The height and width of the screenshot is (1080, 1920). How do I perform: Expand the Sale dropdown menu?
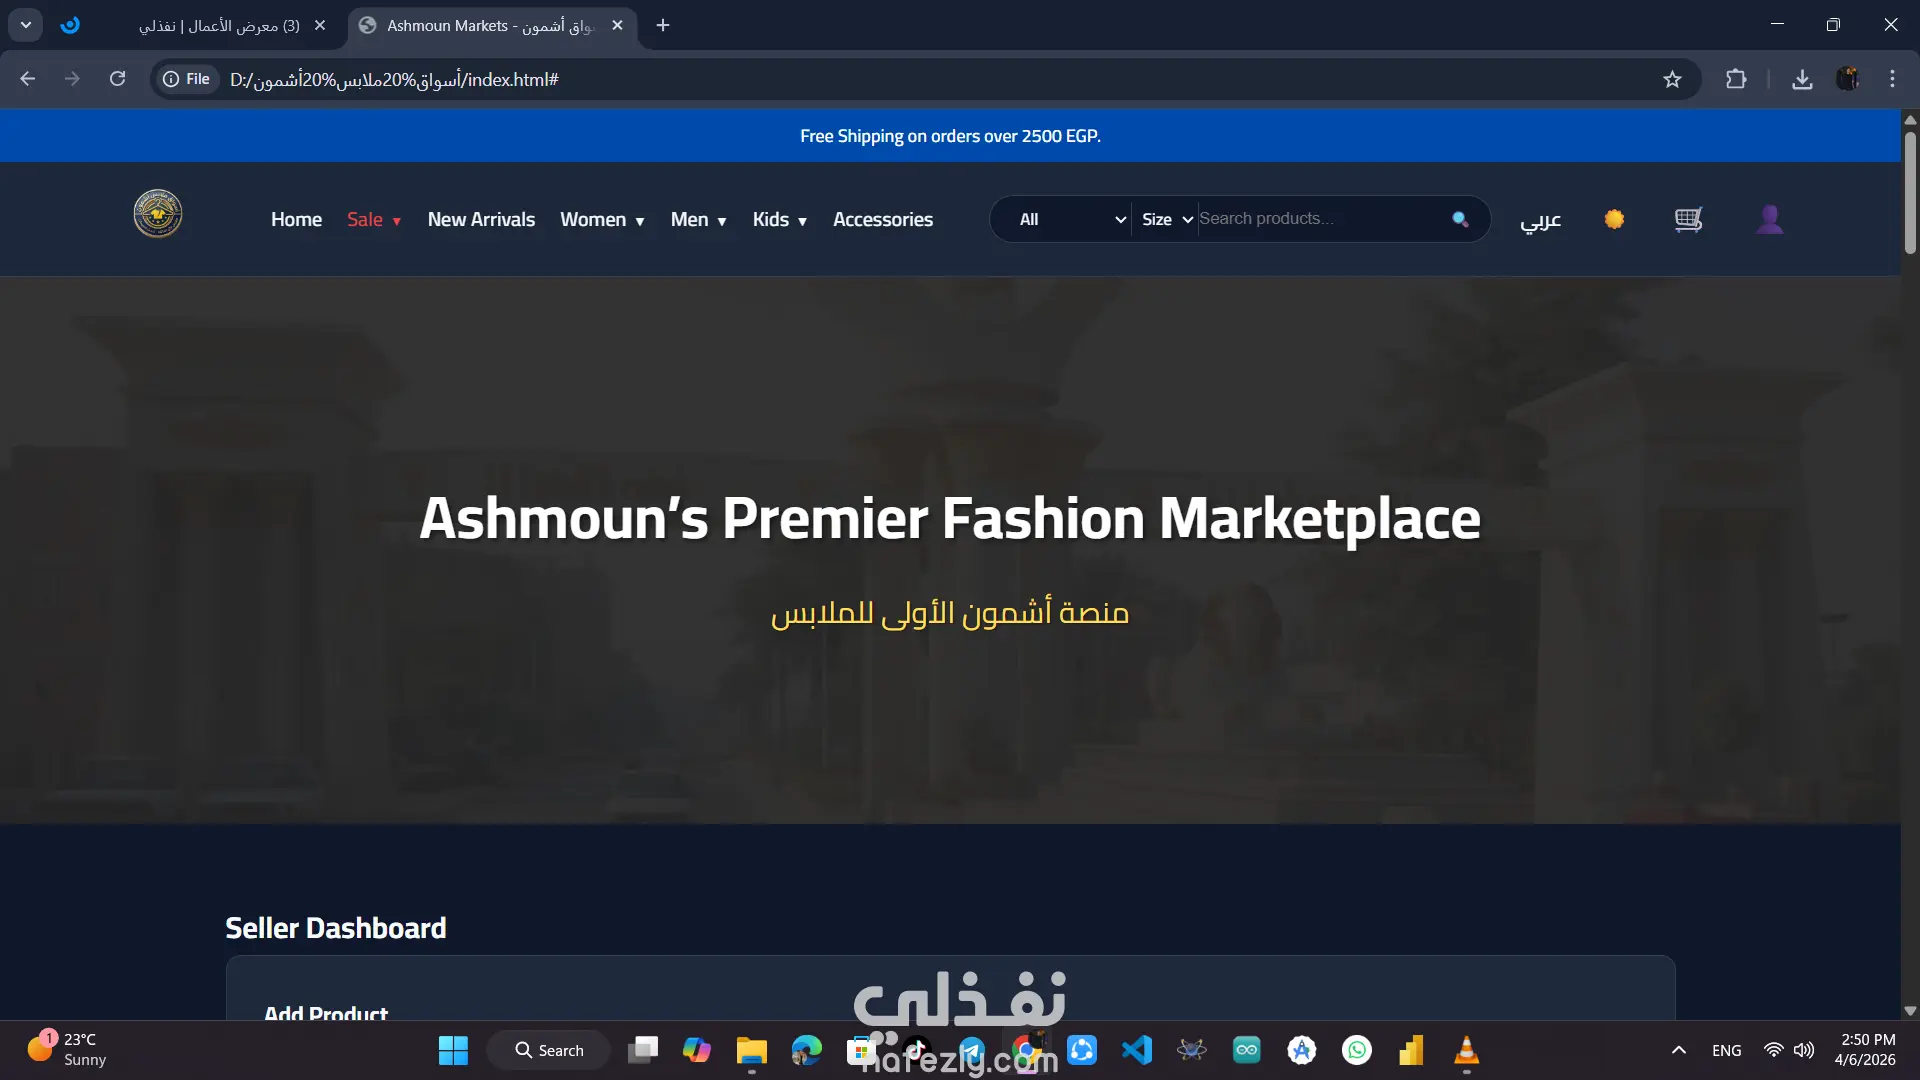click(x=374, y=220)
